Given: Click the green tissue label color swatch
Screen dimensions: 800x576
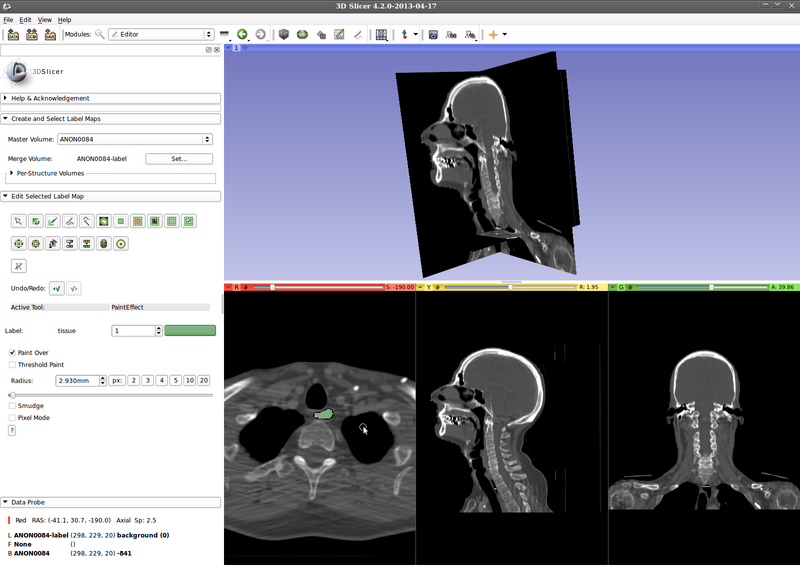Looking at the screenshot, I should click(190, 330).
